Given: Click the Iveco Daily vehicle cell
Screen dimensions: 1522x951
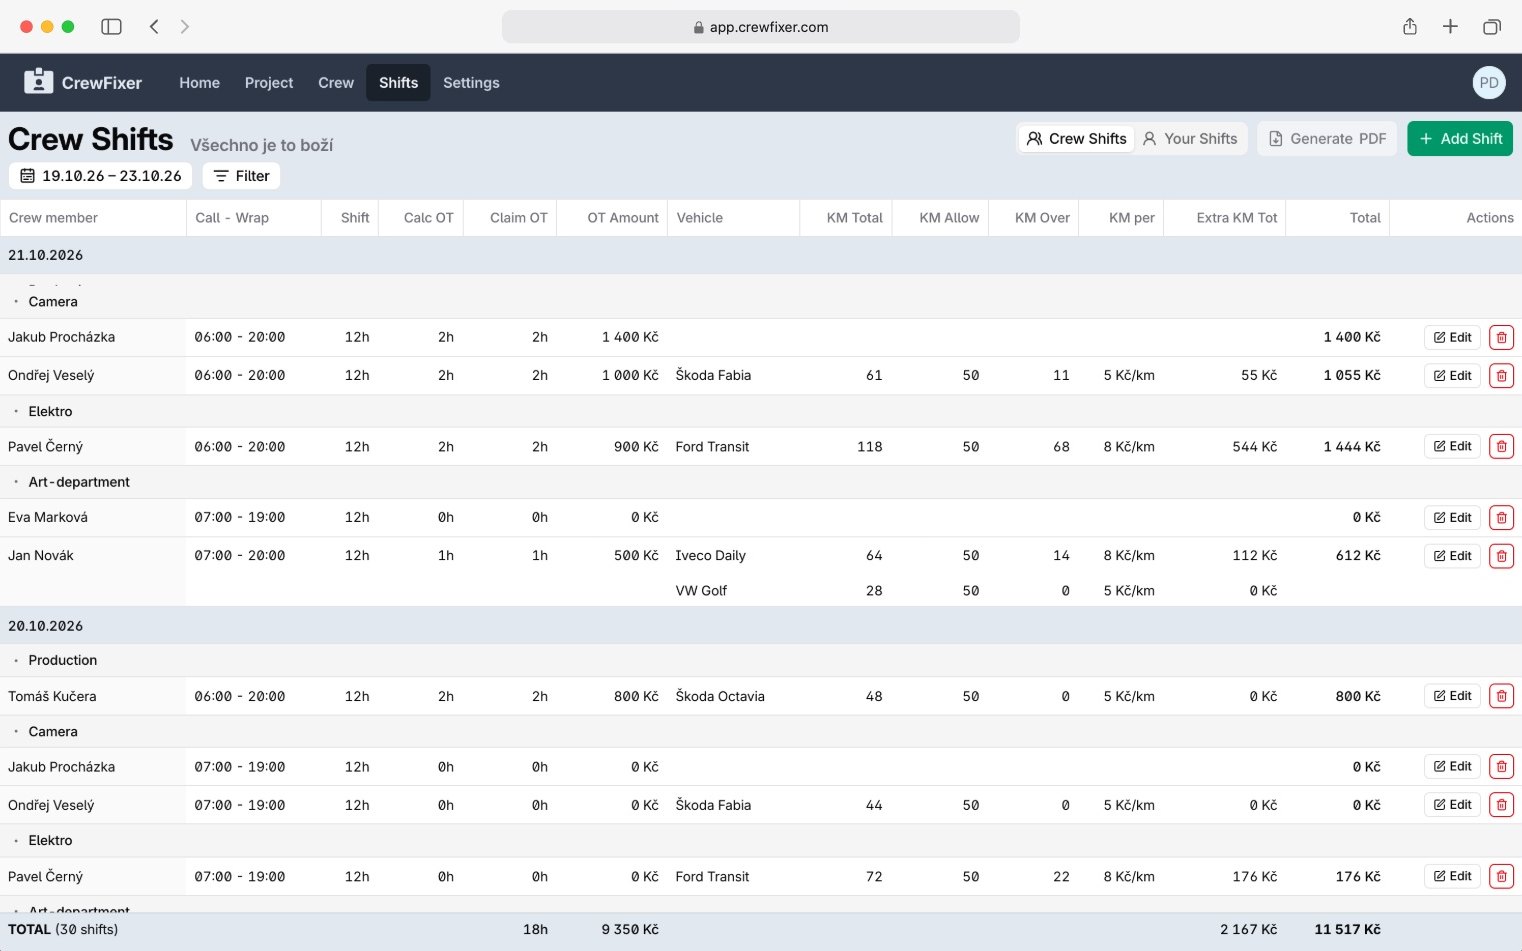Looking at the screenshot, I should (x=710, y=556).
